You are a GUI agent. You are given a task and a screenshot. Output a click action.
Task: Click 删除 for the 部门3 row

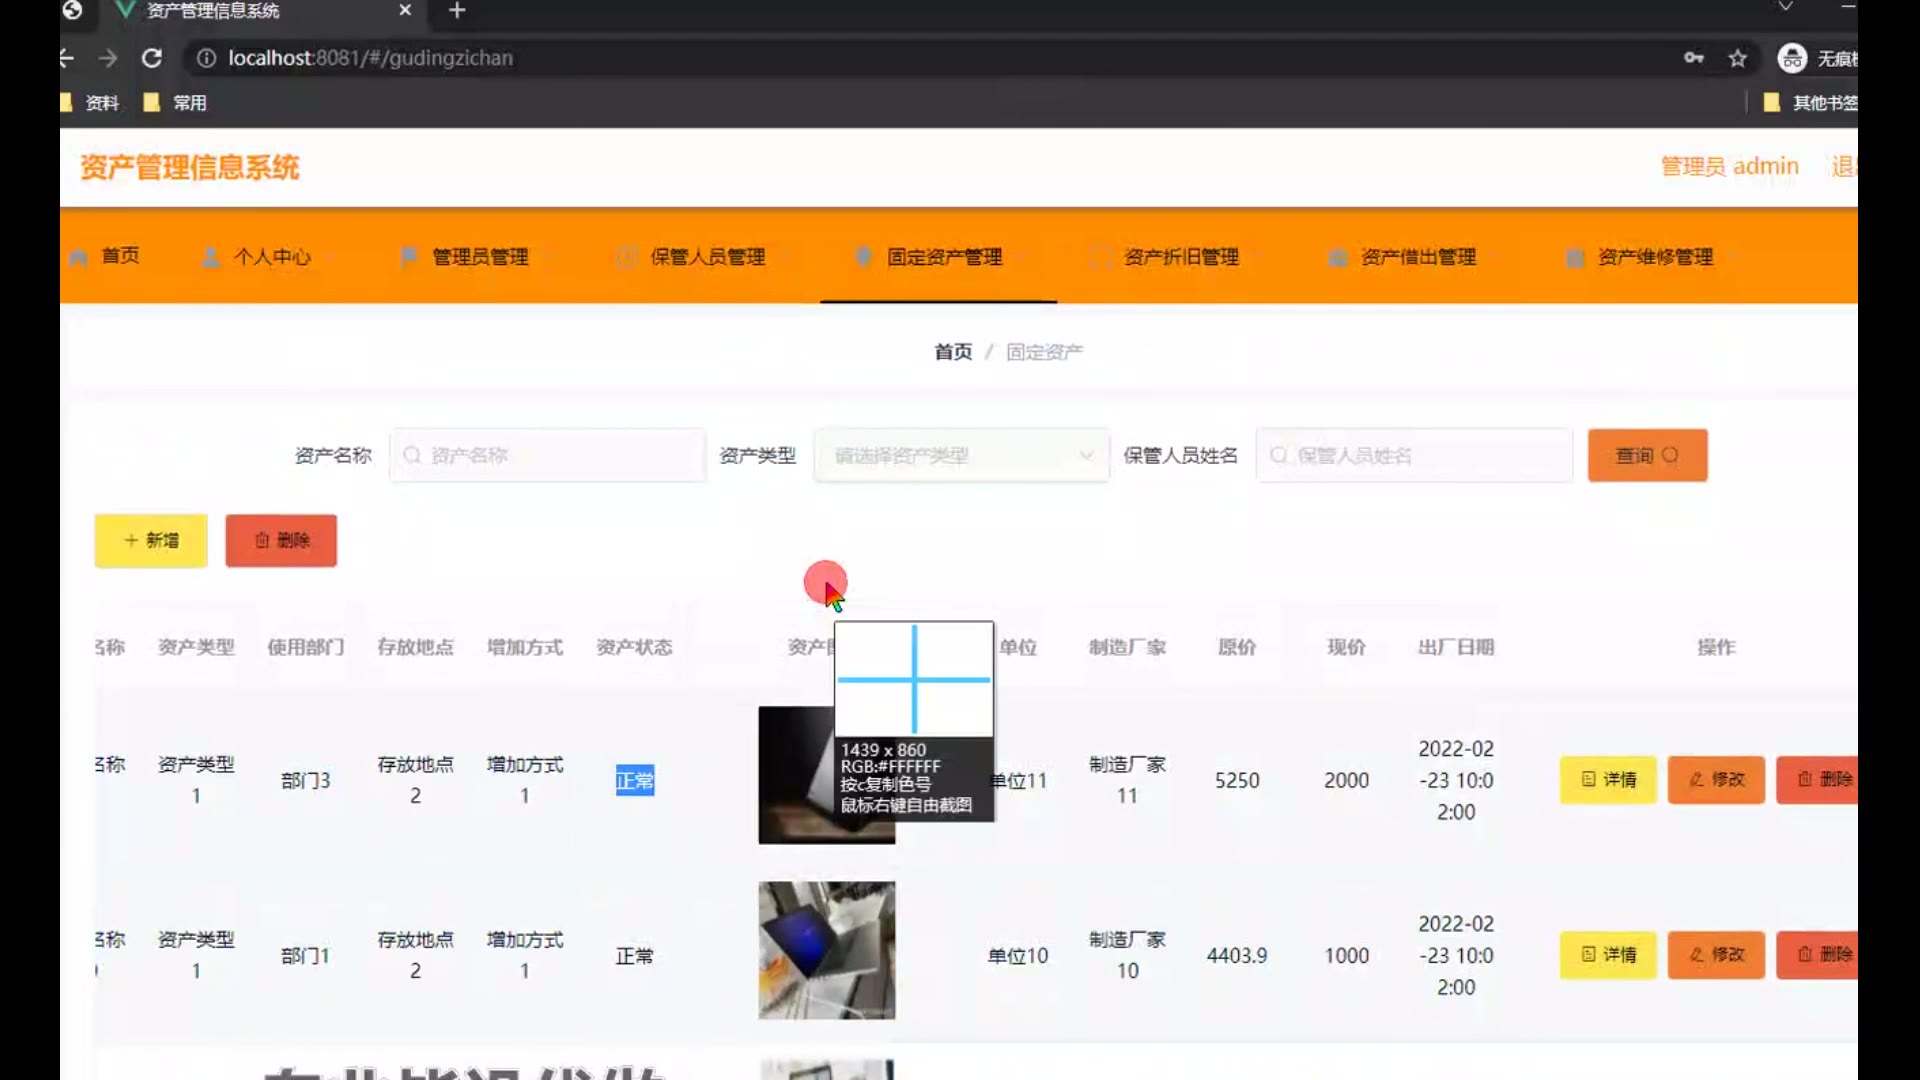pos(1818,780)
